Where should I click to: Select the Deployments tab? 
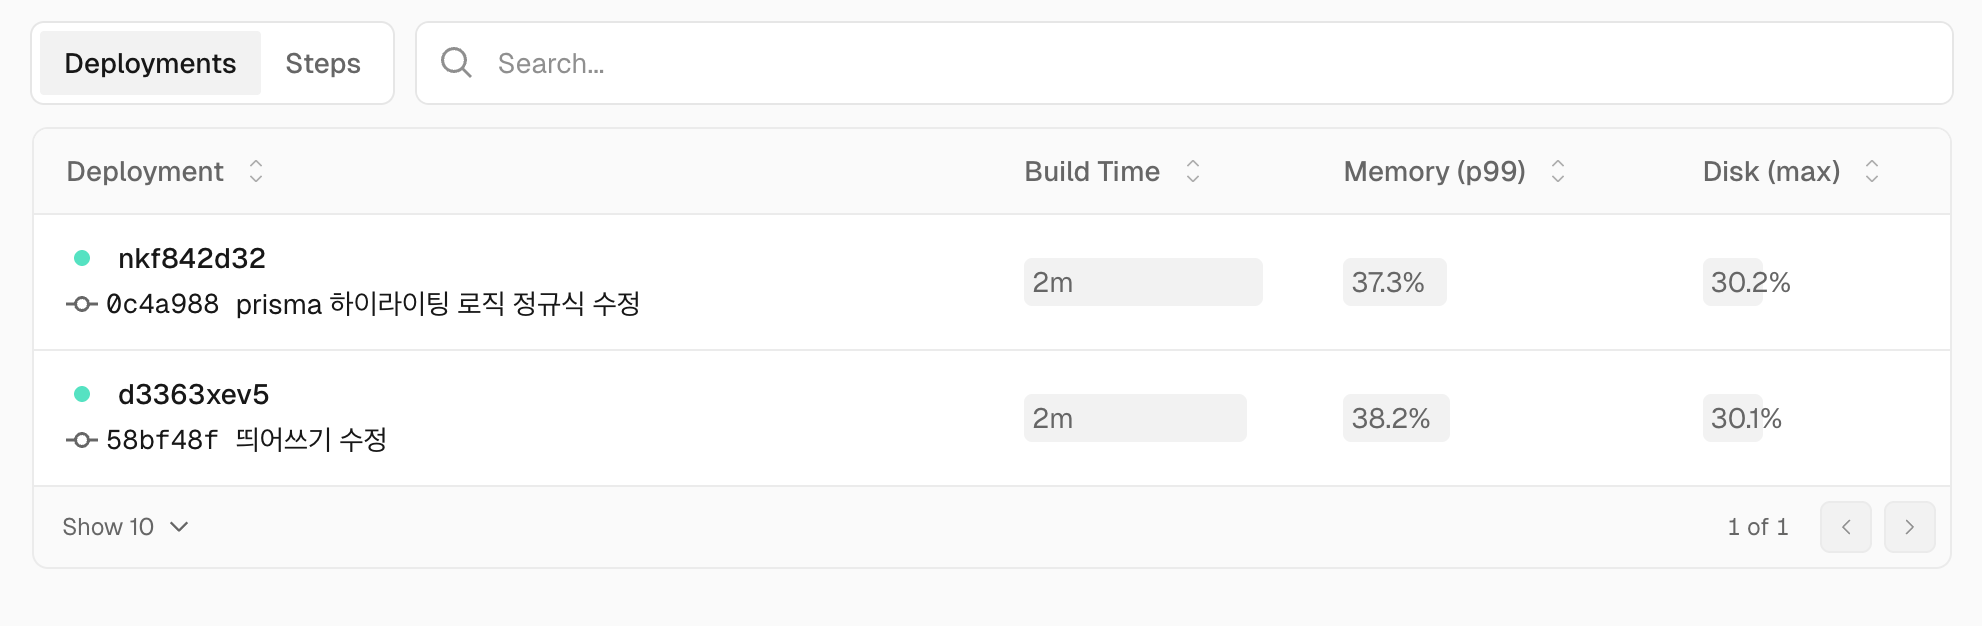[150, 63]
